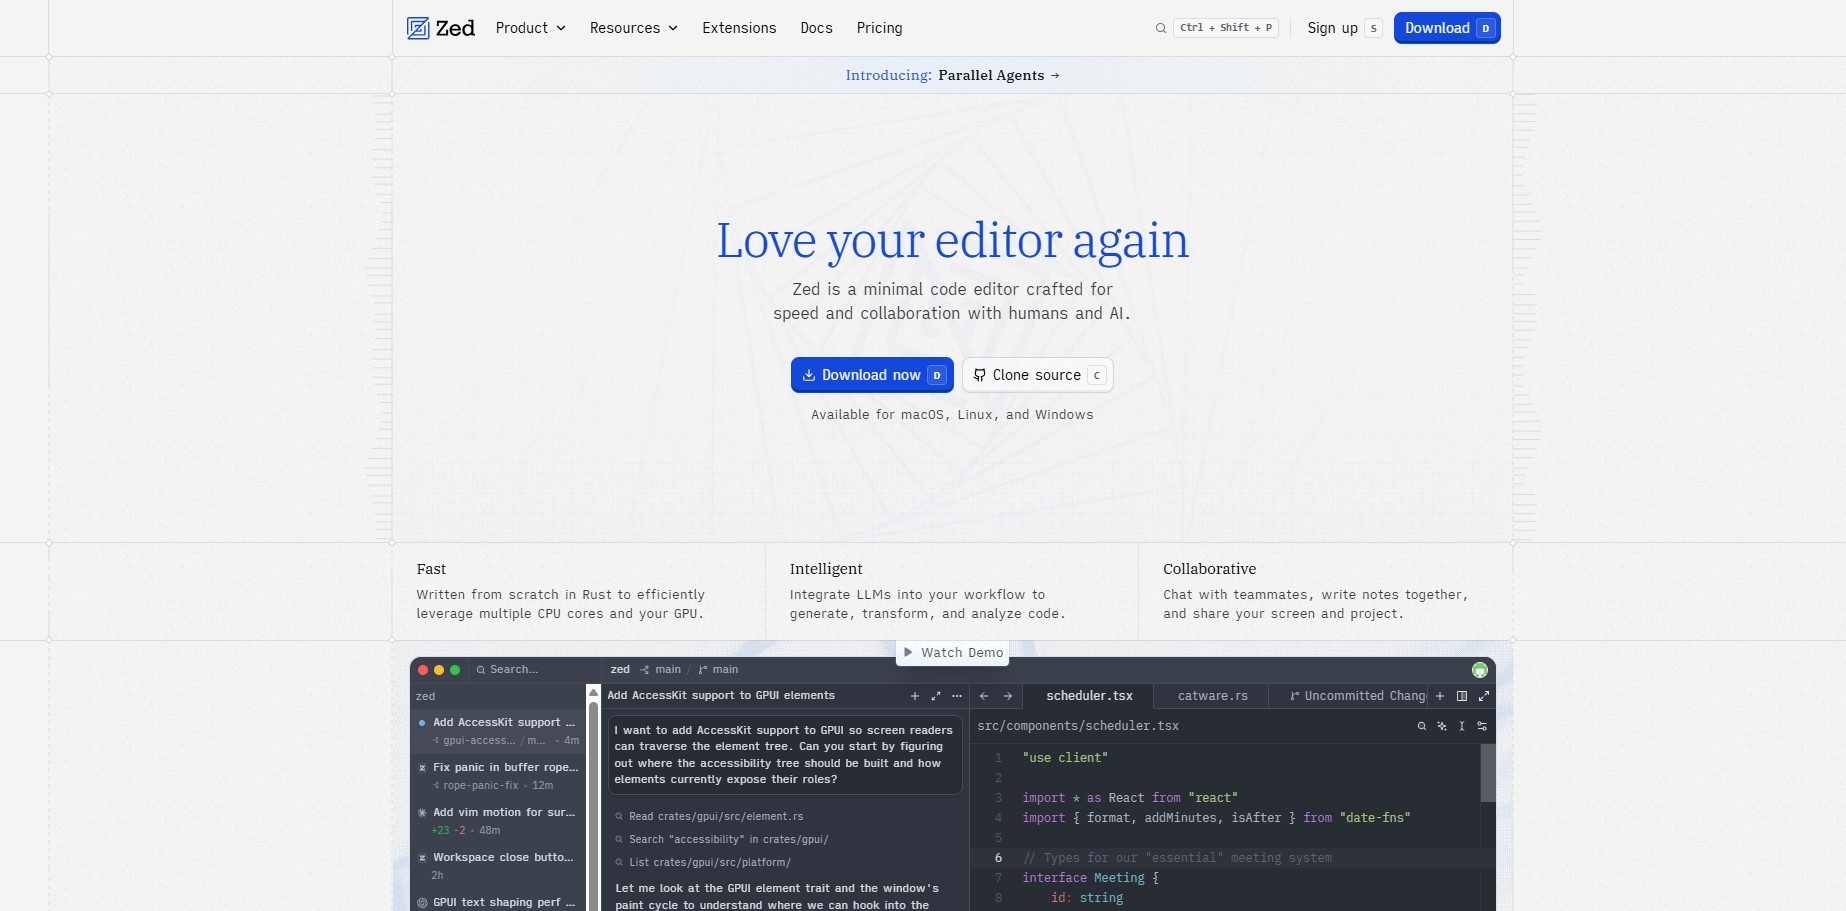Screen dimensions: 1846x911
Task: Click the zed project name in title bar
Action: click(620, 670)
